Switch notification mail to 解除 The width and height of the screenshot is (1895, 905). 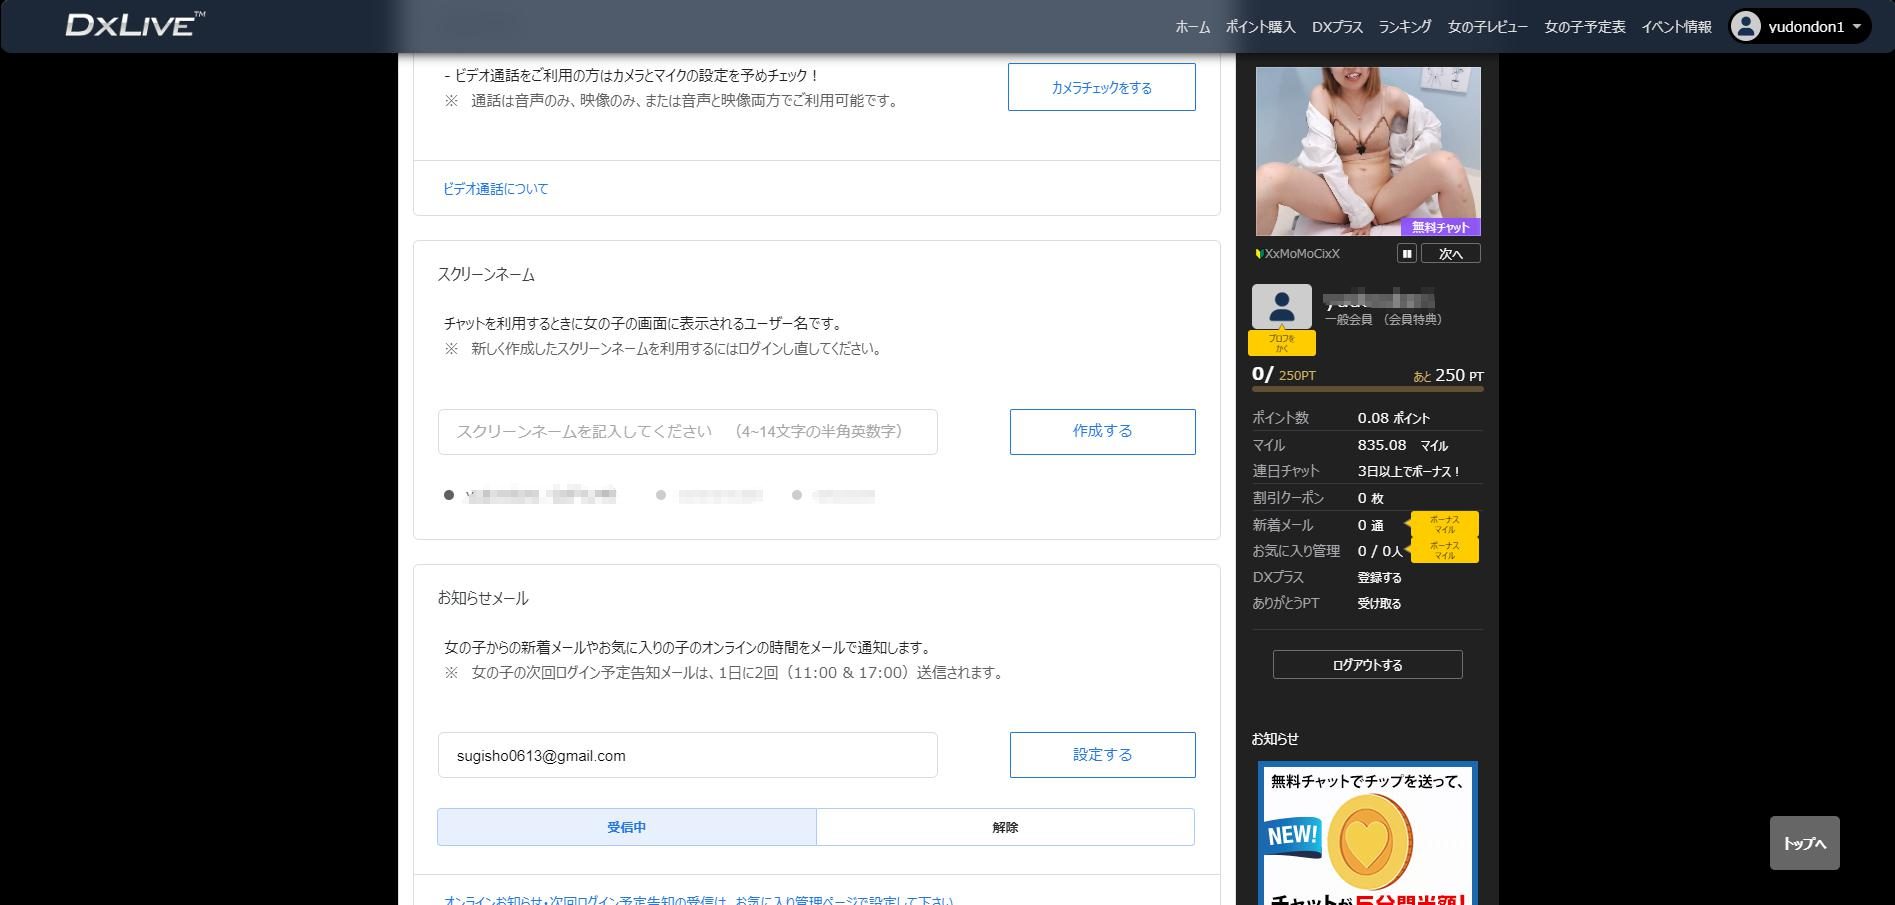1005,827
